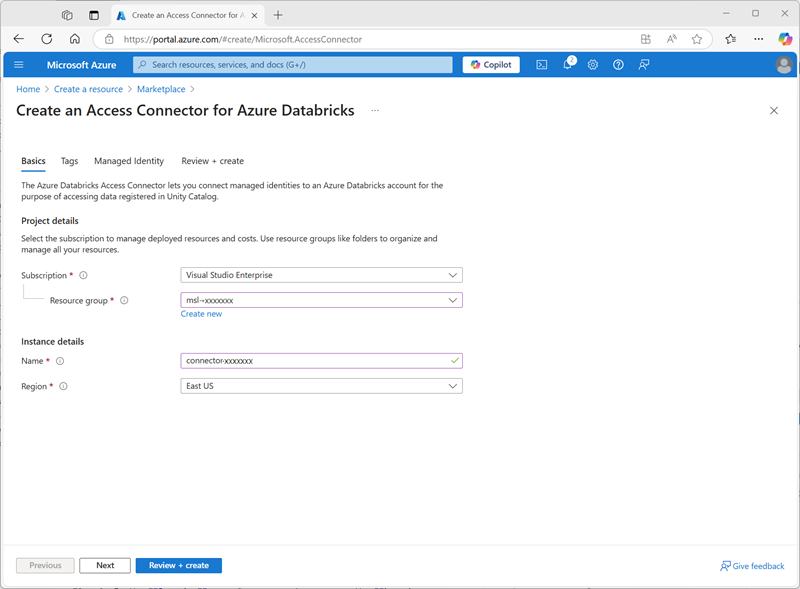The height and width of the screenshot is (589, 800).
Task: Click the Previous button
Action: click(45, 566)
